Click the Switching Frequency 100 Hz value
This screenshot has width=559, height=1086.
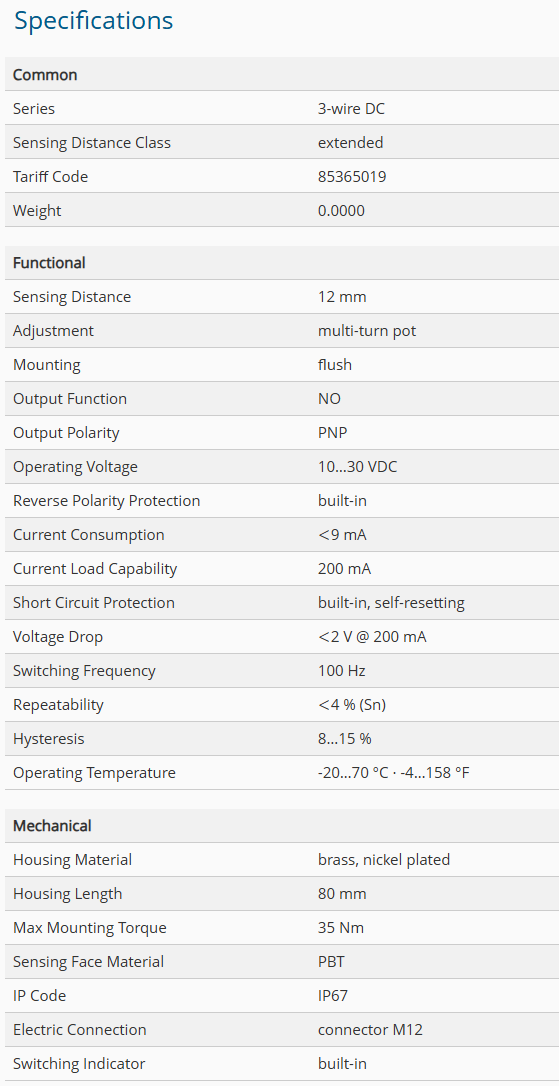pos(341,670)
